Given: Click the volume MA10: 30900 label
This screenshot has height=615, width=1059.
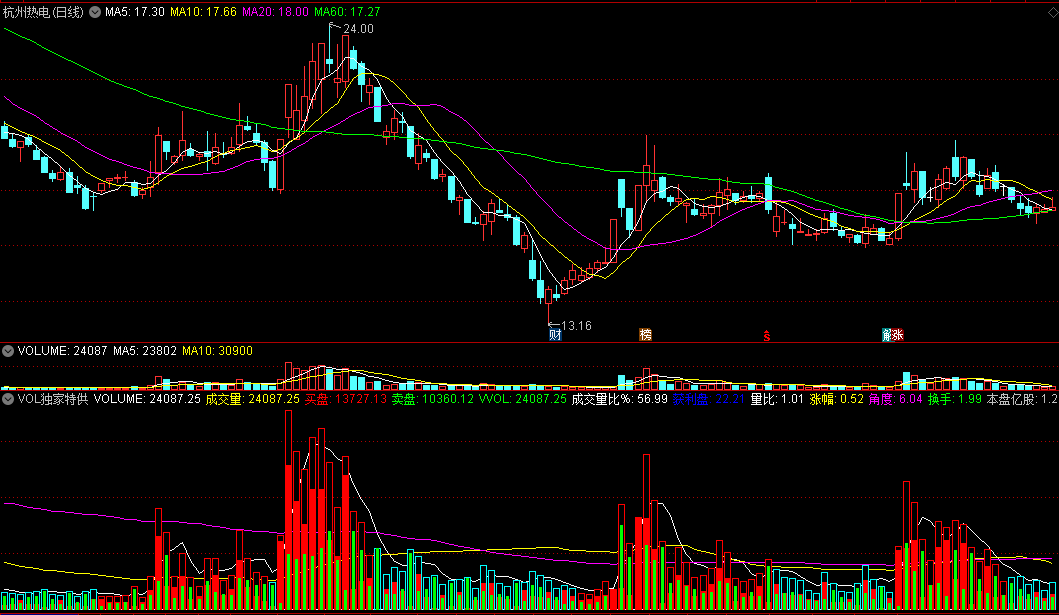Looking at the screenshot, I should pos(217,351).
